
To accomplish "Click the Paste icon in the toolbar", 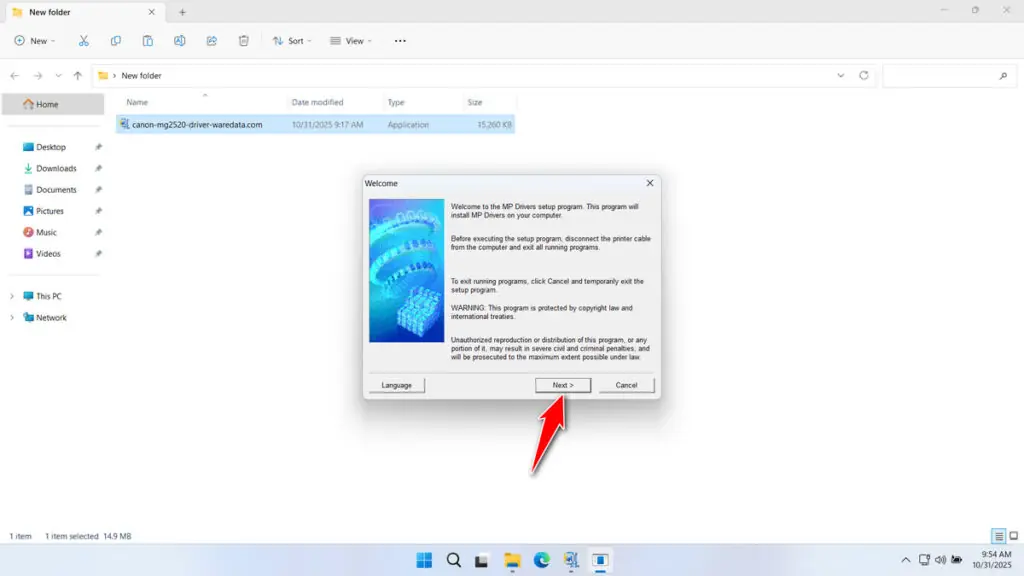I will (147, 41).
